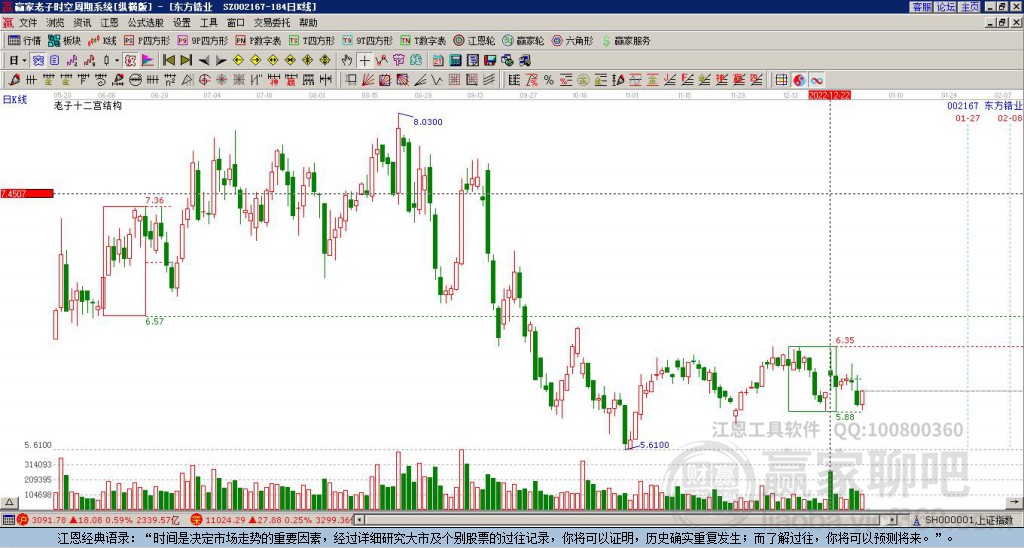
Task: Select the percent sign tool
Action: coord(549,80)
